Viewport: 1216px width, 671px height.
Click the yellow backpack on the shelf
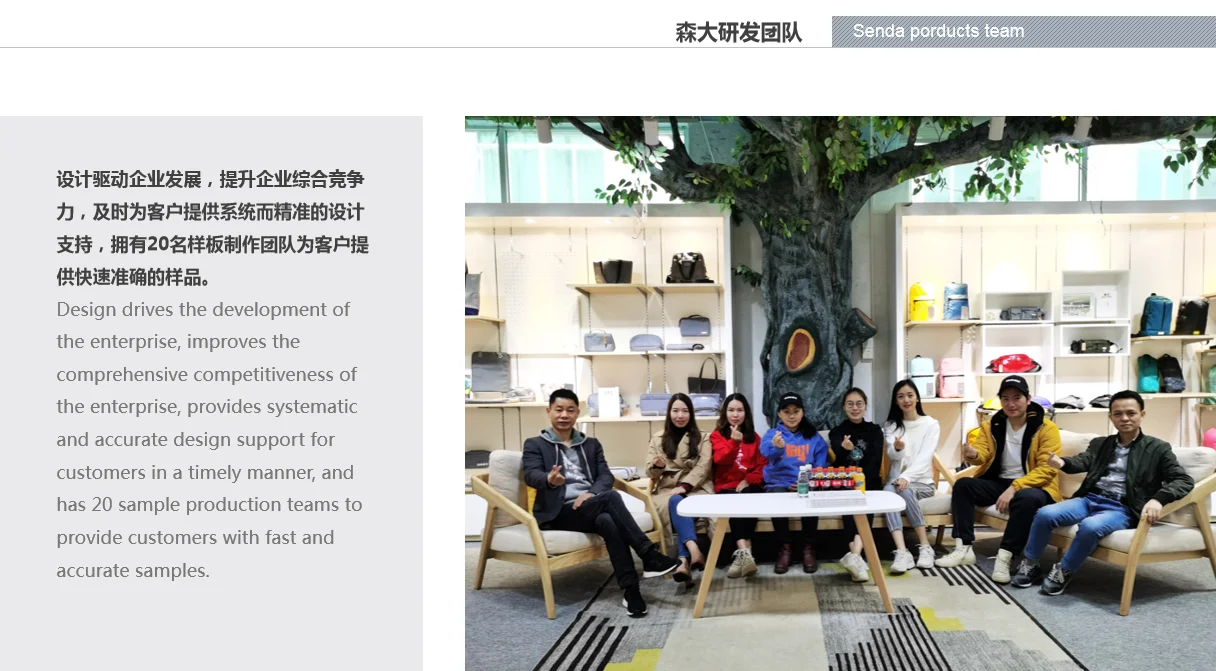919,302
